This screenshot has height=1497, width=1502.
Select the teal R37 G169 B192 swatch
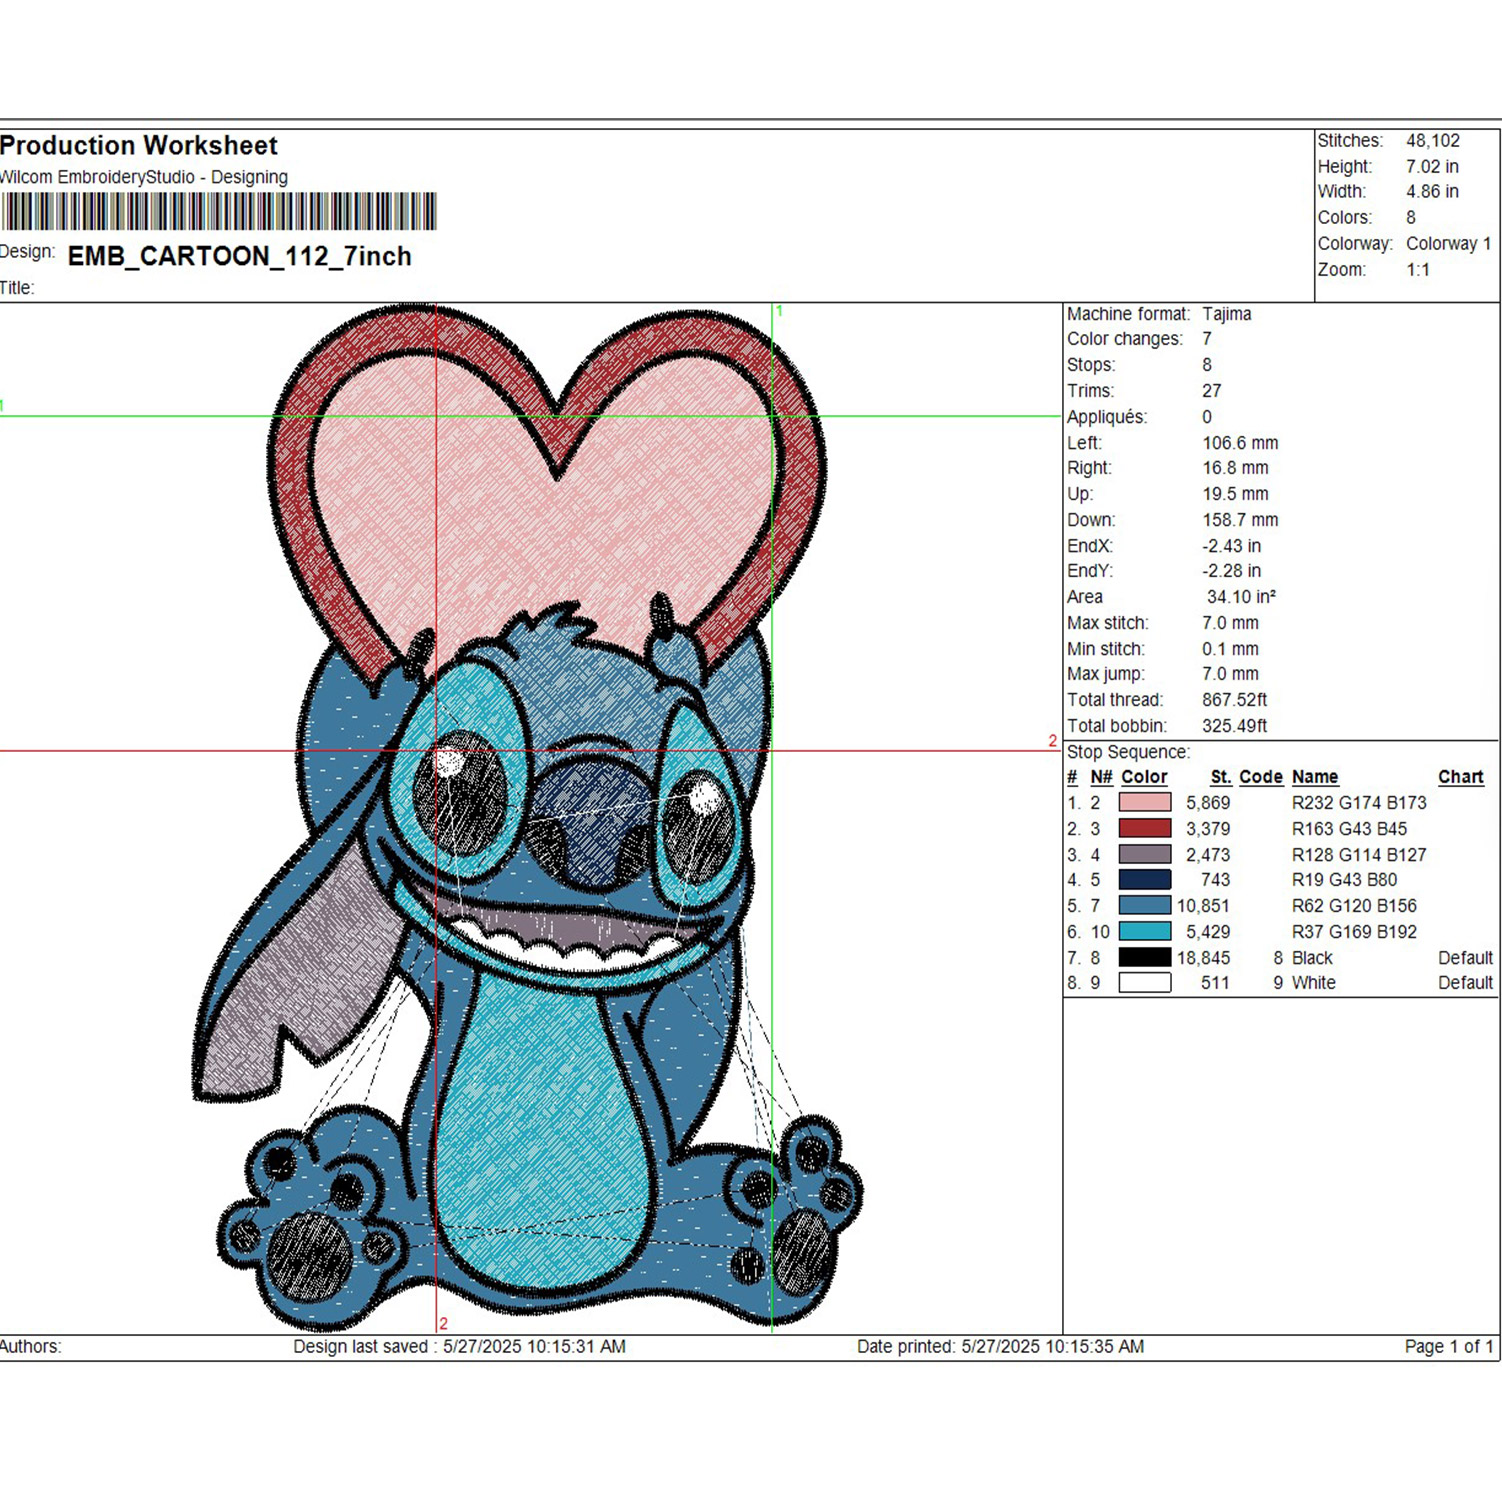(x=1144, y=931)
